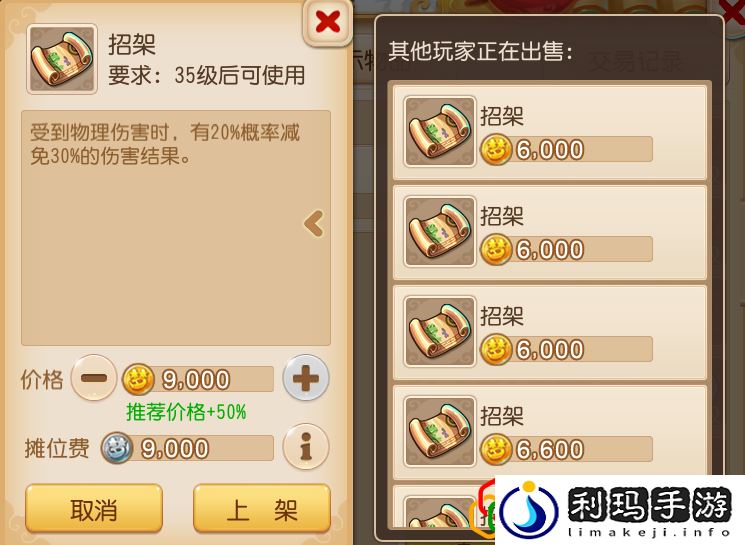Screen dimensions: 745x545
Task: Select first 招架 listing scroll thumbnail
Action: pyautogui.click(x=439, y=132)
